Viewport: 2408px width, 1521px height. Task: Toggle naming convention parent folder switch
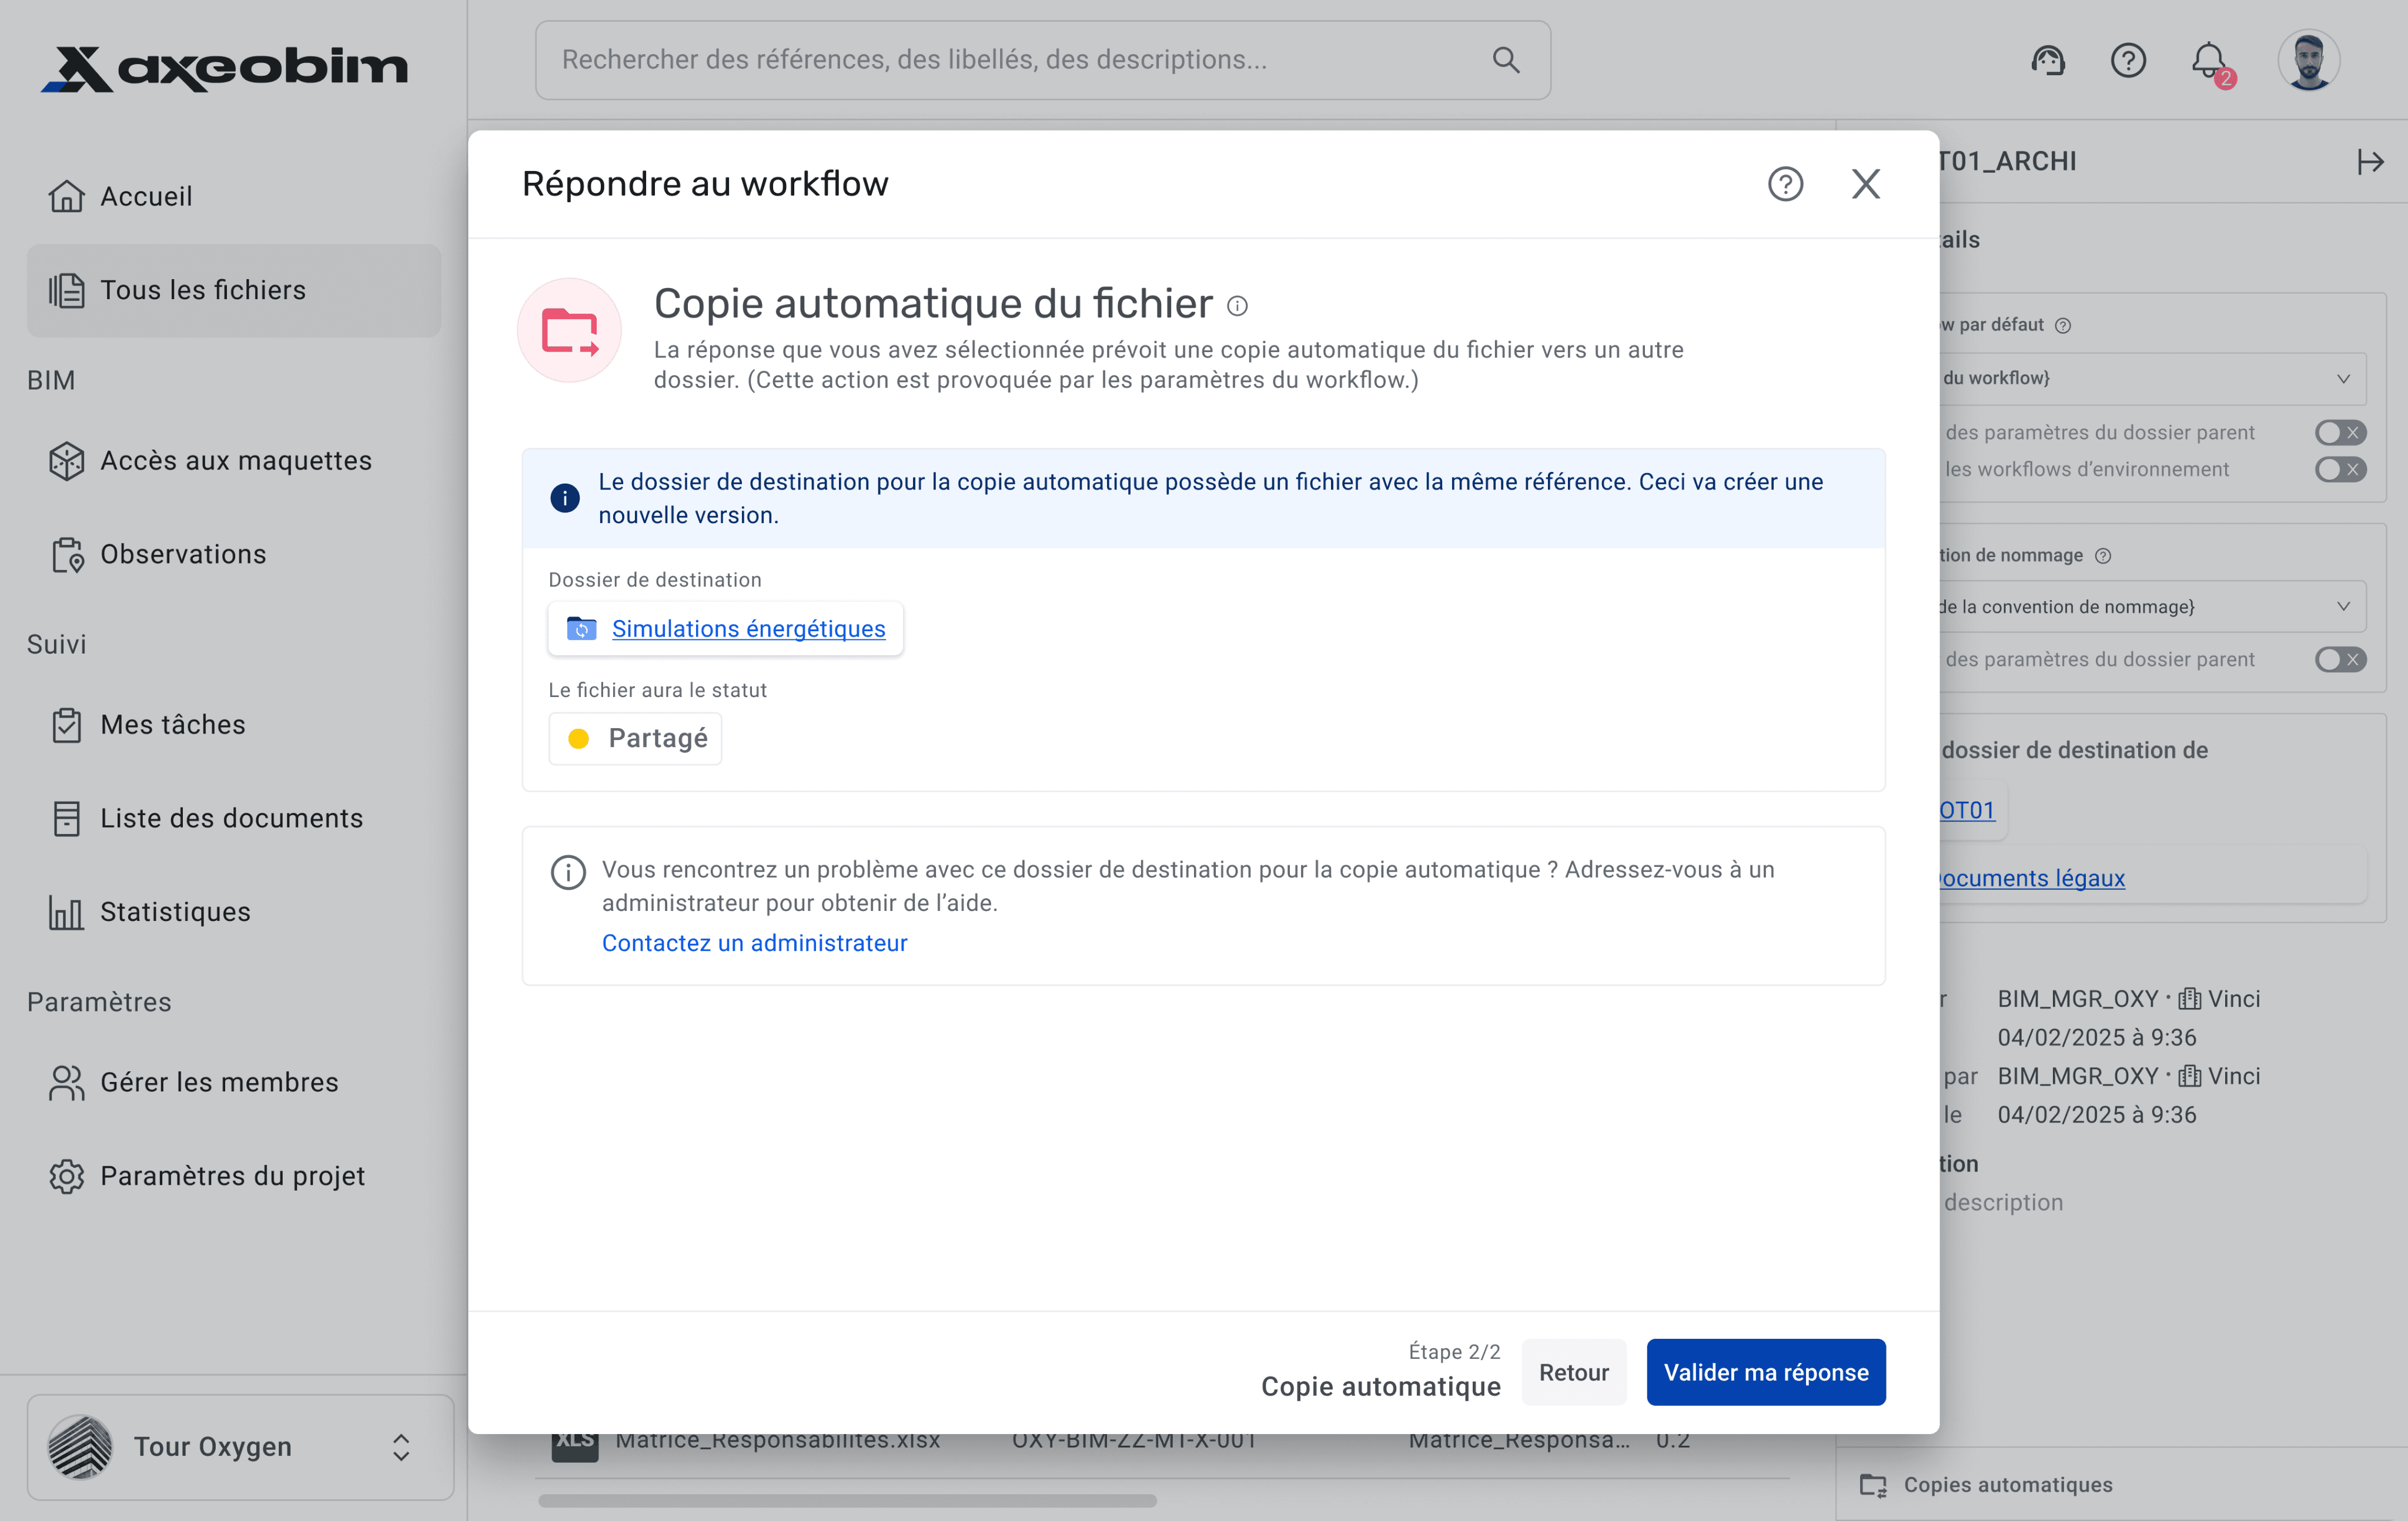point(2340,659)
